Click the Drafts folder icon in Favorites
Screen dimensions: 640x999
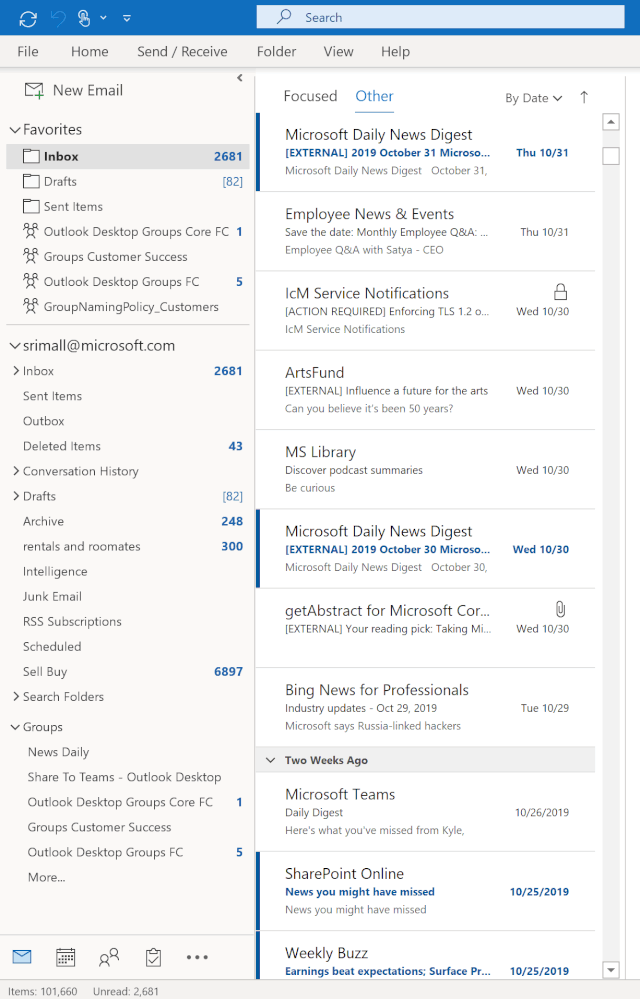(31, 182)
